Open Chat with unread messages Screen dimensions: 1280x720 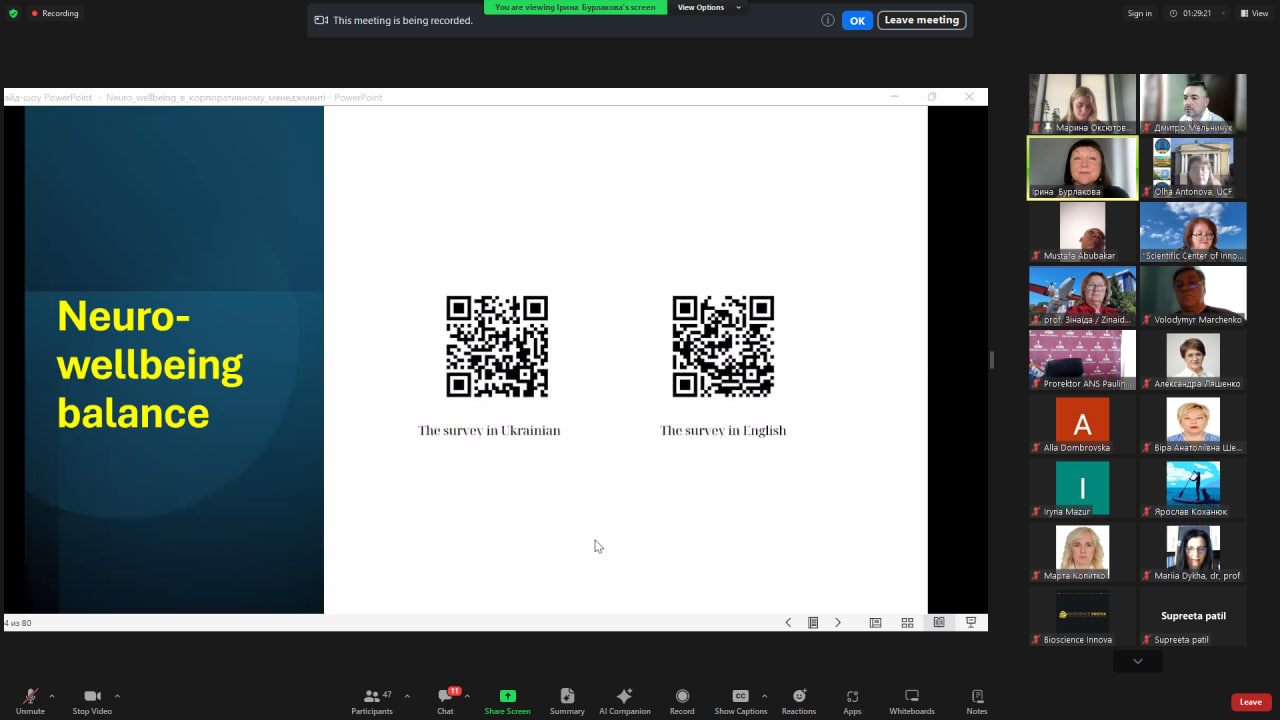[445, 701]
